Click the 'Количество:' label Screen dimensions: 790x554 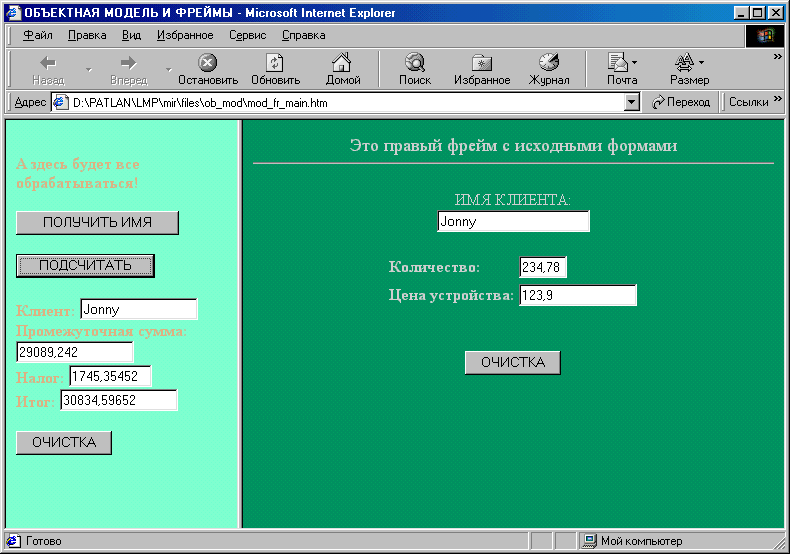click(x=434, y=267)
